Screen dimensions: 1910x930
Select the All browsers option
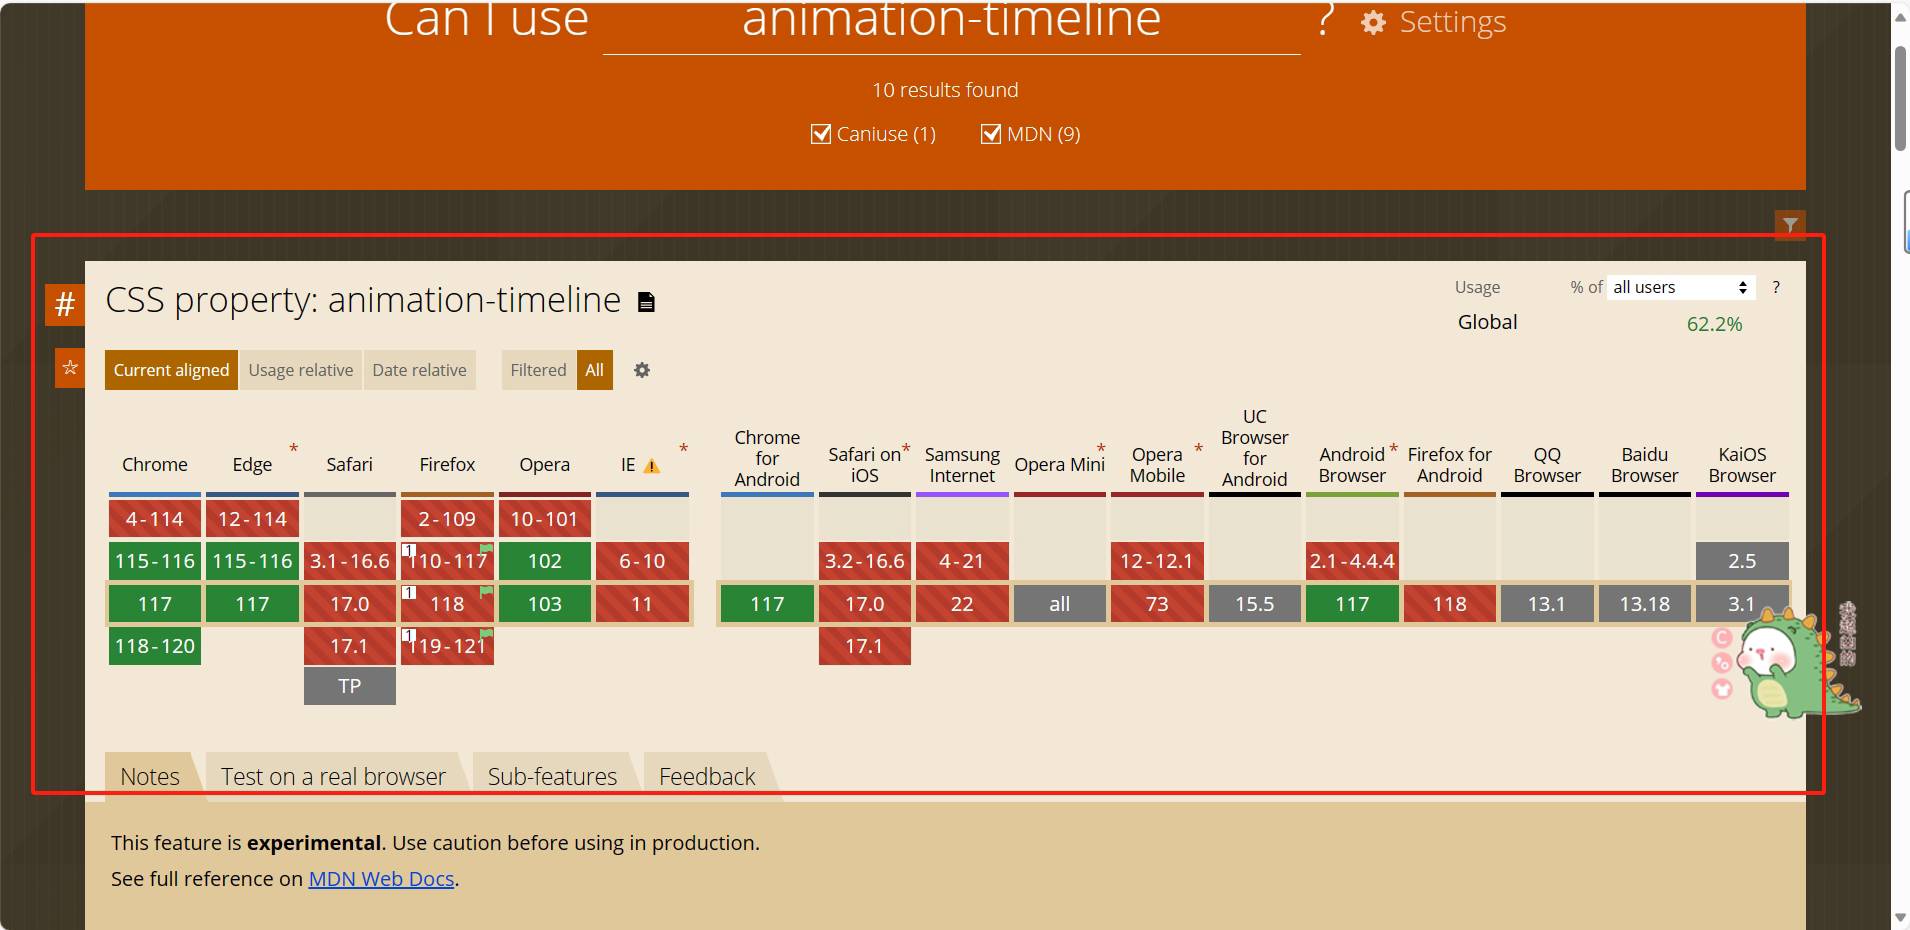(x=594, y=370)
